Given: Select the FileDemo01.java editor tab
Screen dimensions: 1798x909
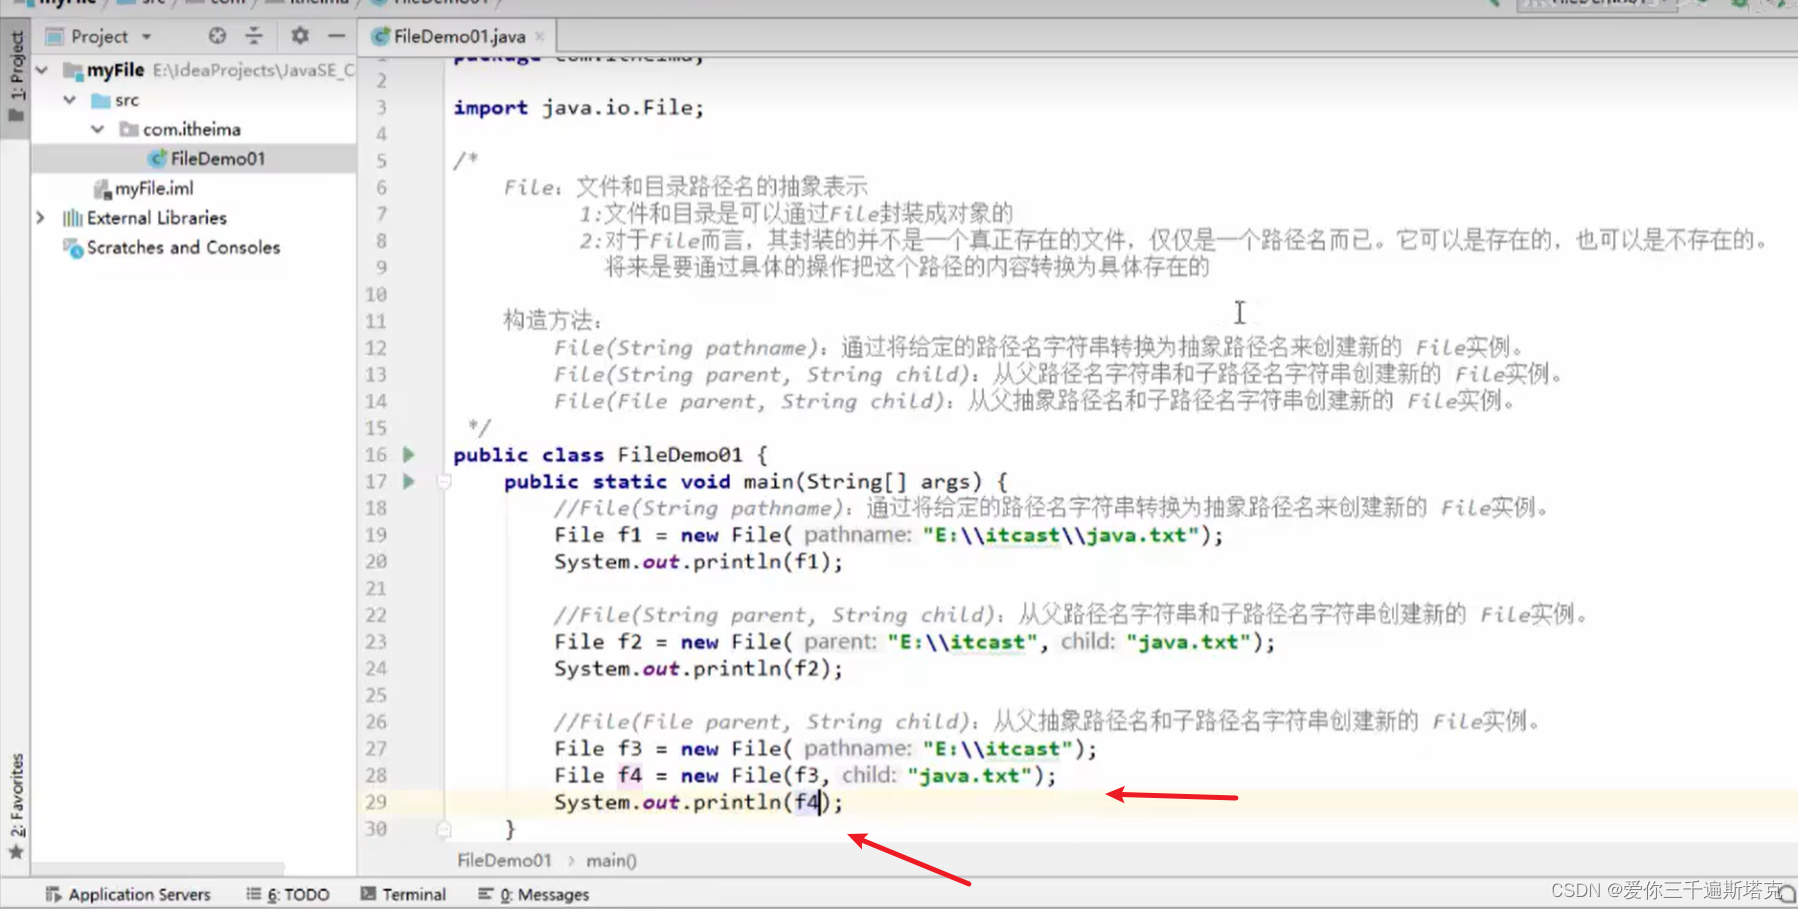Looking at the screenshot, I should tap(459, 36).
